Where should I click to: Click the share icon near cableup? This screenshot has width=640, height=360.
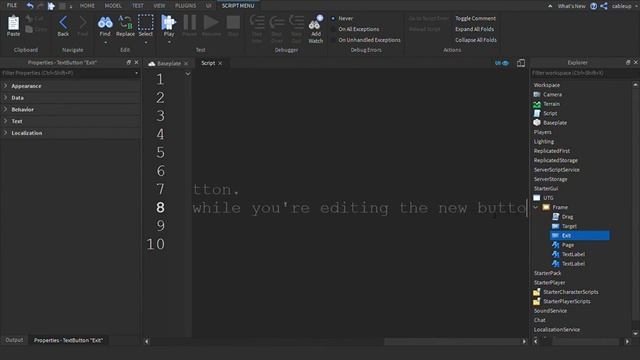604,6
